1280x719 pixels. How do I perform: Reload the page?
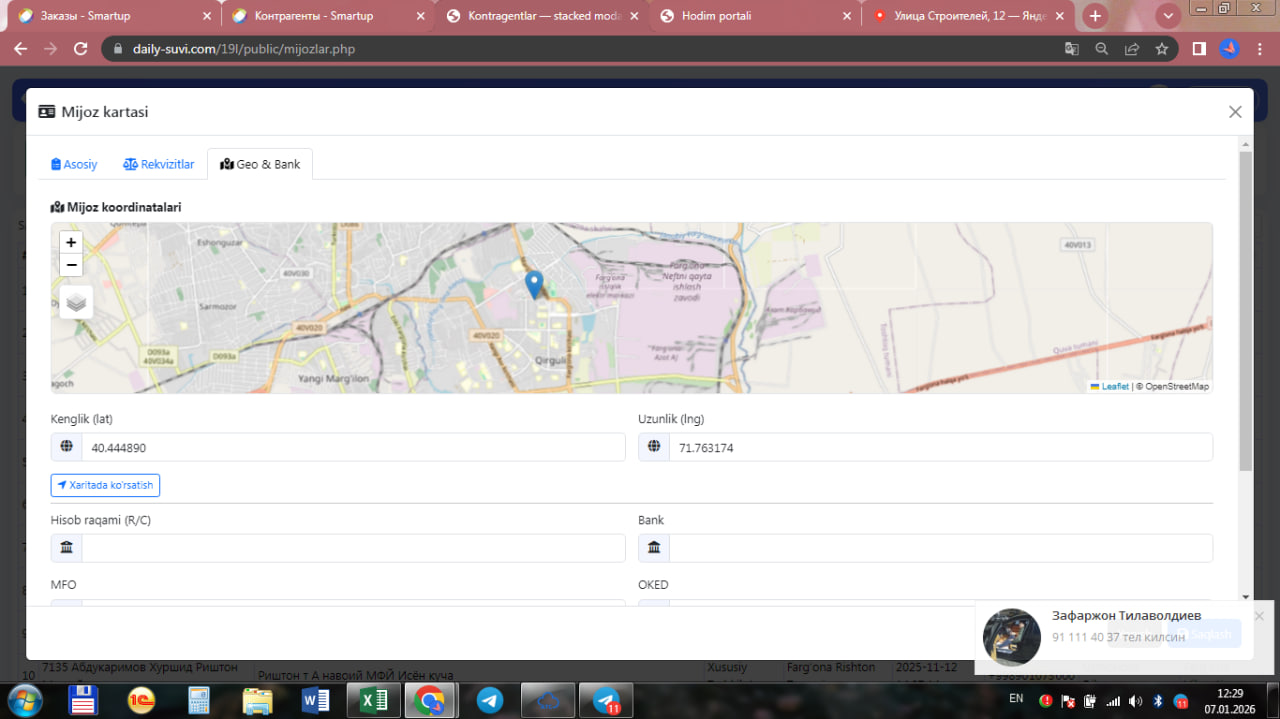coord(81,48)
